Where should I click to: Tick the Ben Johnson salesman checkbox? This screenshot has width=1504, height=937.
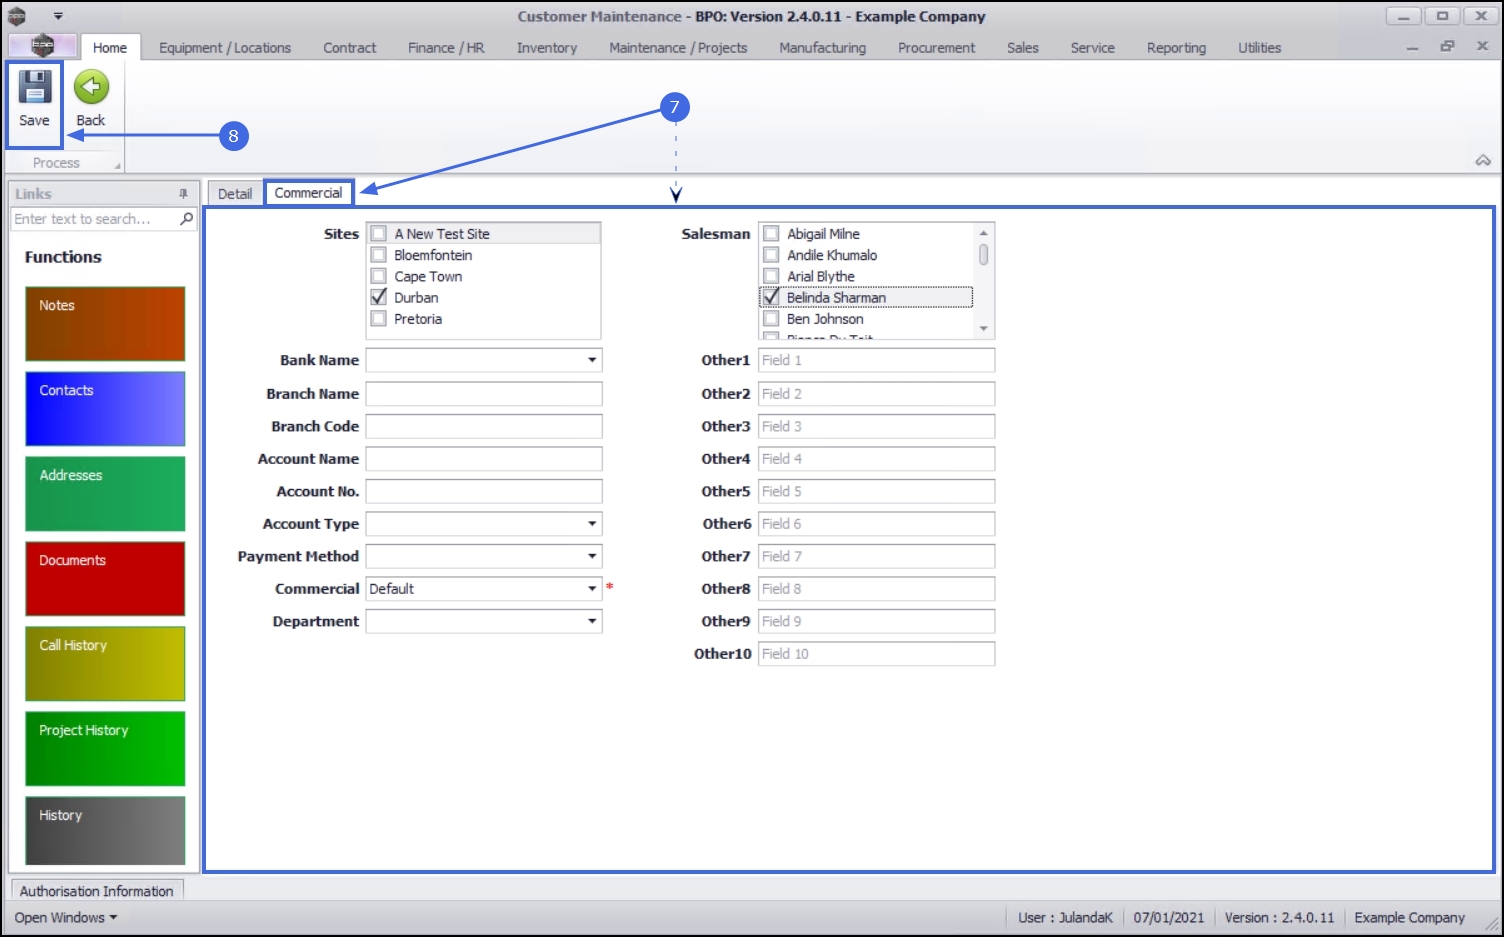click(x=771, y=319)
